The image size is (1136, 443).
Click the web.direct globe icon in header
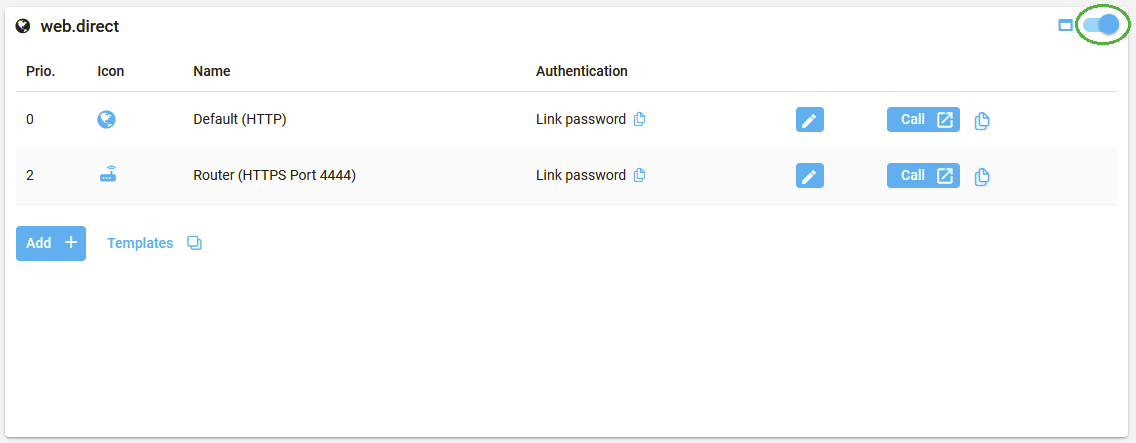pos(23,27)
